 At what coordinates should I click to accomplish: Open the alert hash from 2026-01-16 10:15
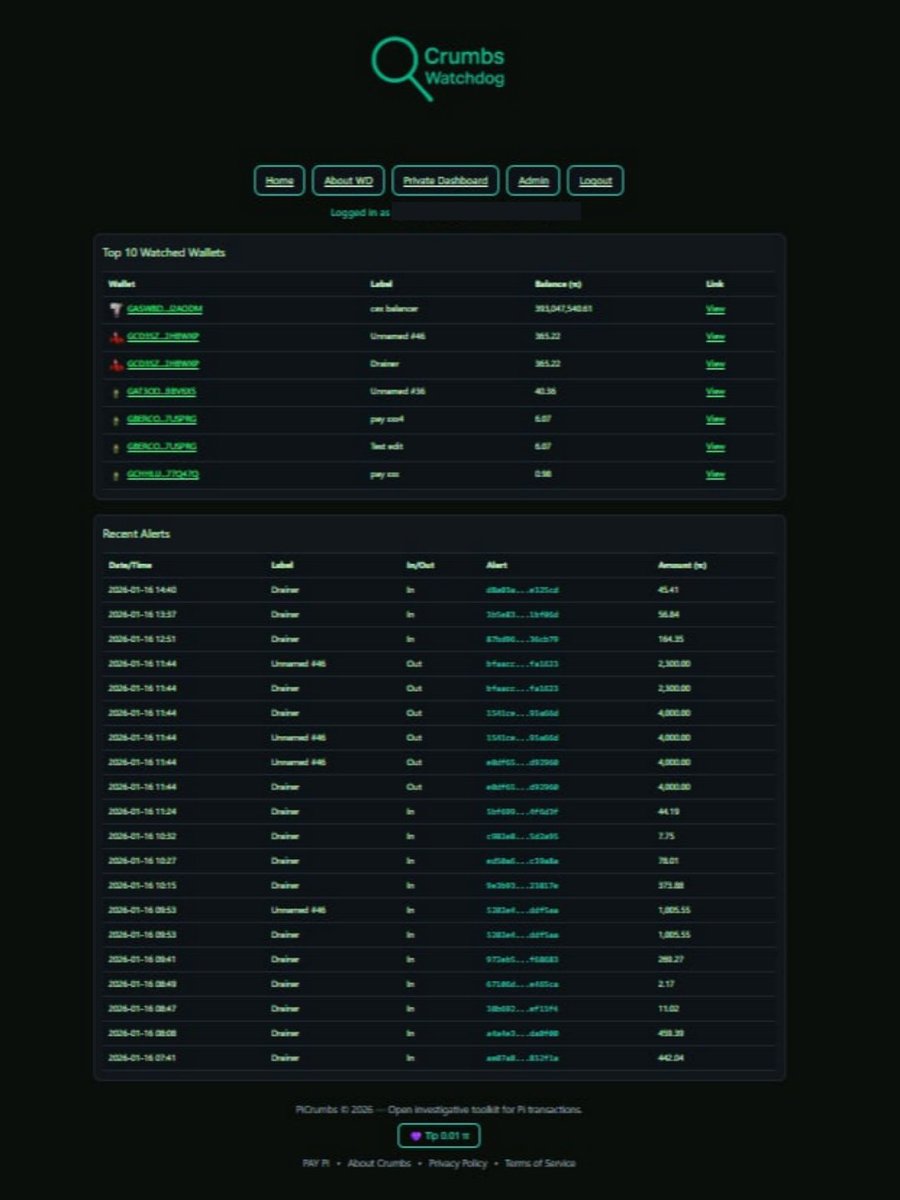tap(522, 886)
